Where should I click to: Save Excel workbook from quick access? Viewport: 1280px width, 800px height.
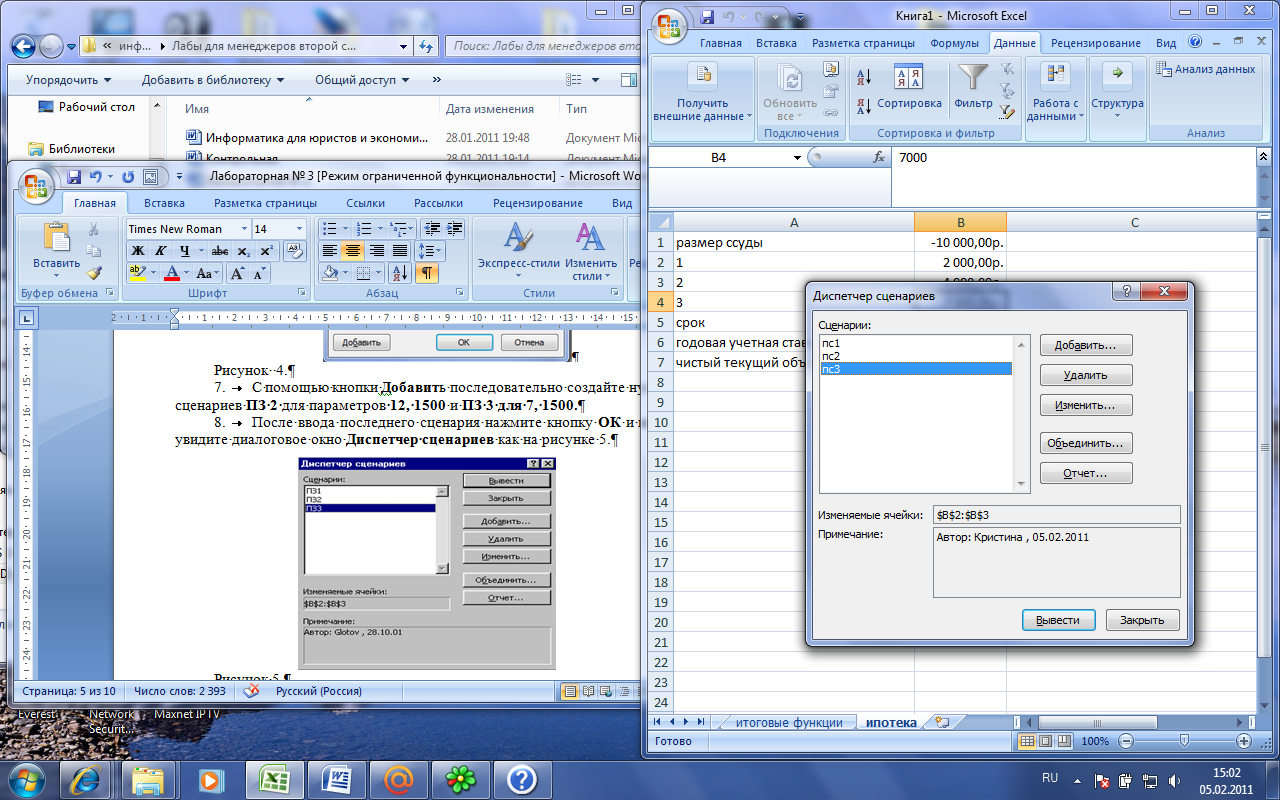(x=708, y=17)
